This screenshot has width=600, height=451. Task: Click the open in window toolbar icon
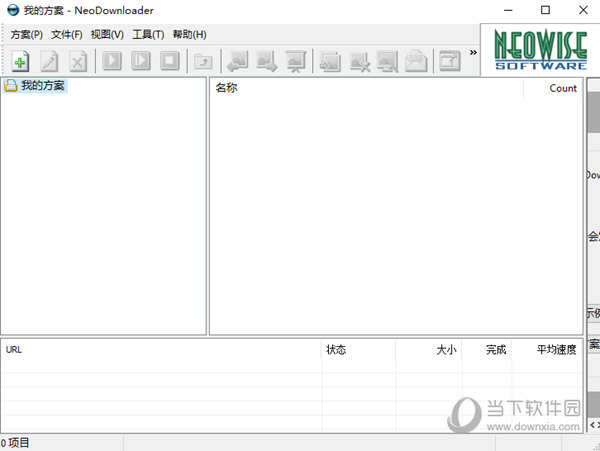tap(450, 61)
